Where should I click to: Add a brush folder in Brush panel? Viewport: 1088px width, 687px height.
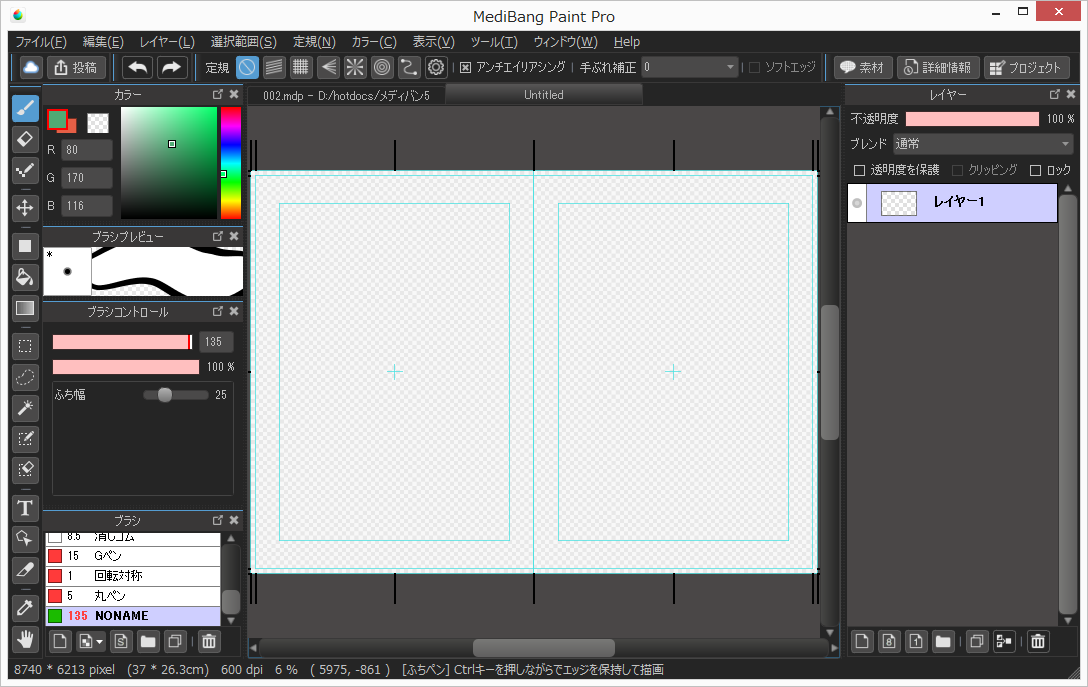pyautogui.click(x=148, y=641)
